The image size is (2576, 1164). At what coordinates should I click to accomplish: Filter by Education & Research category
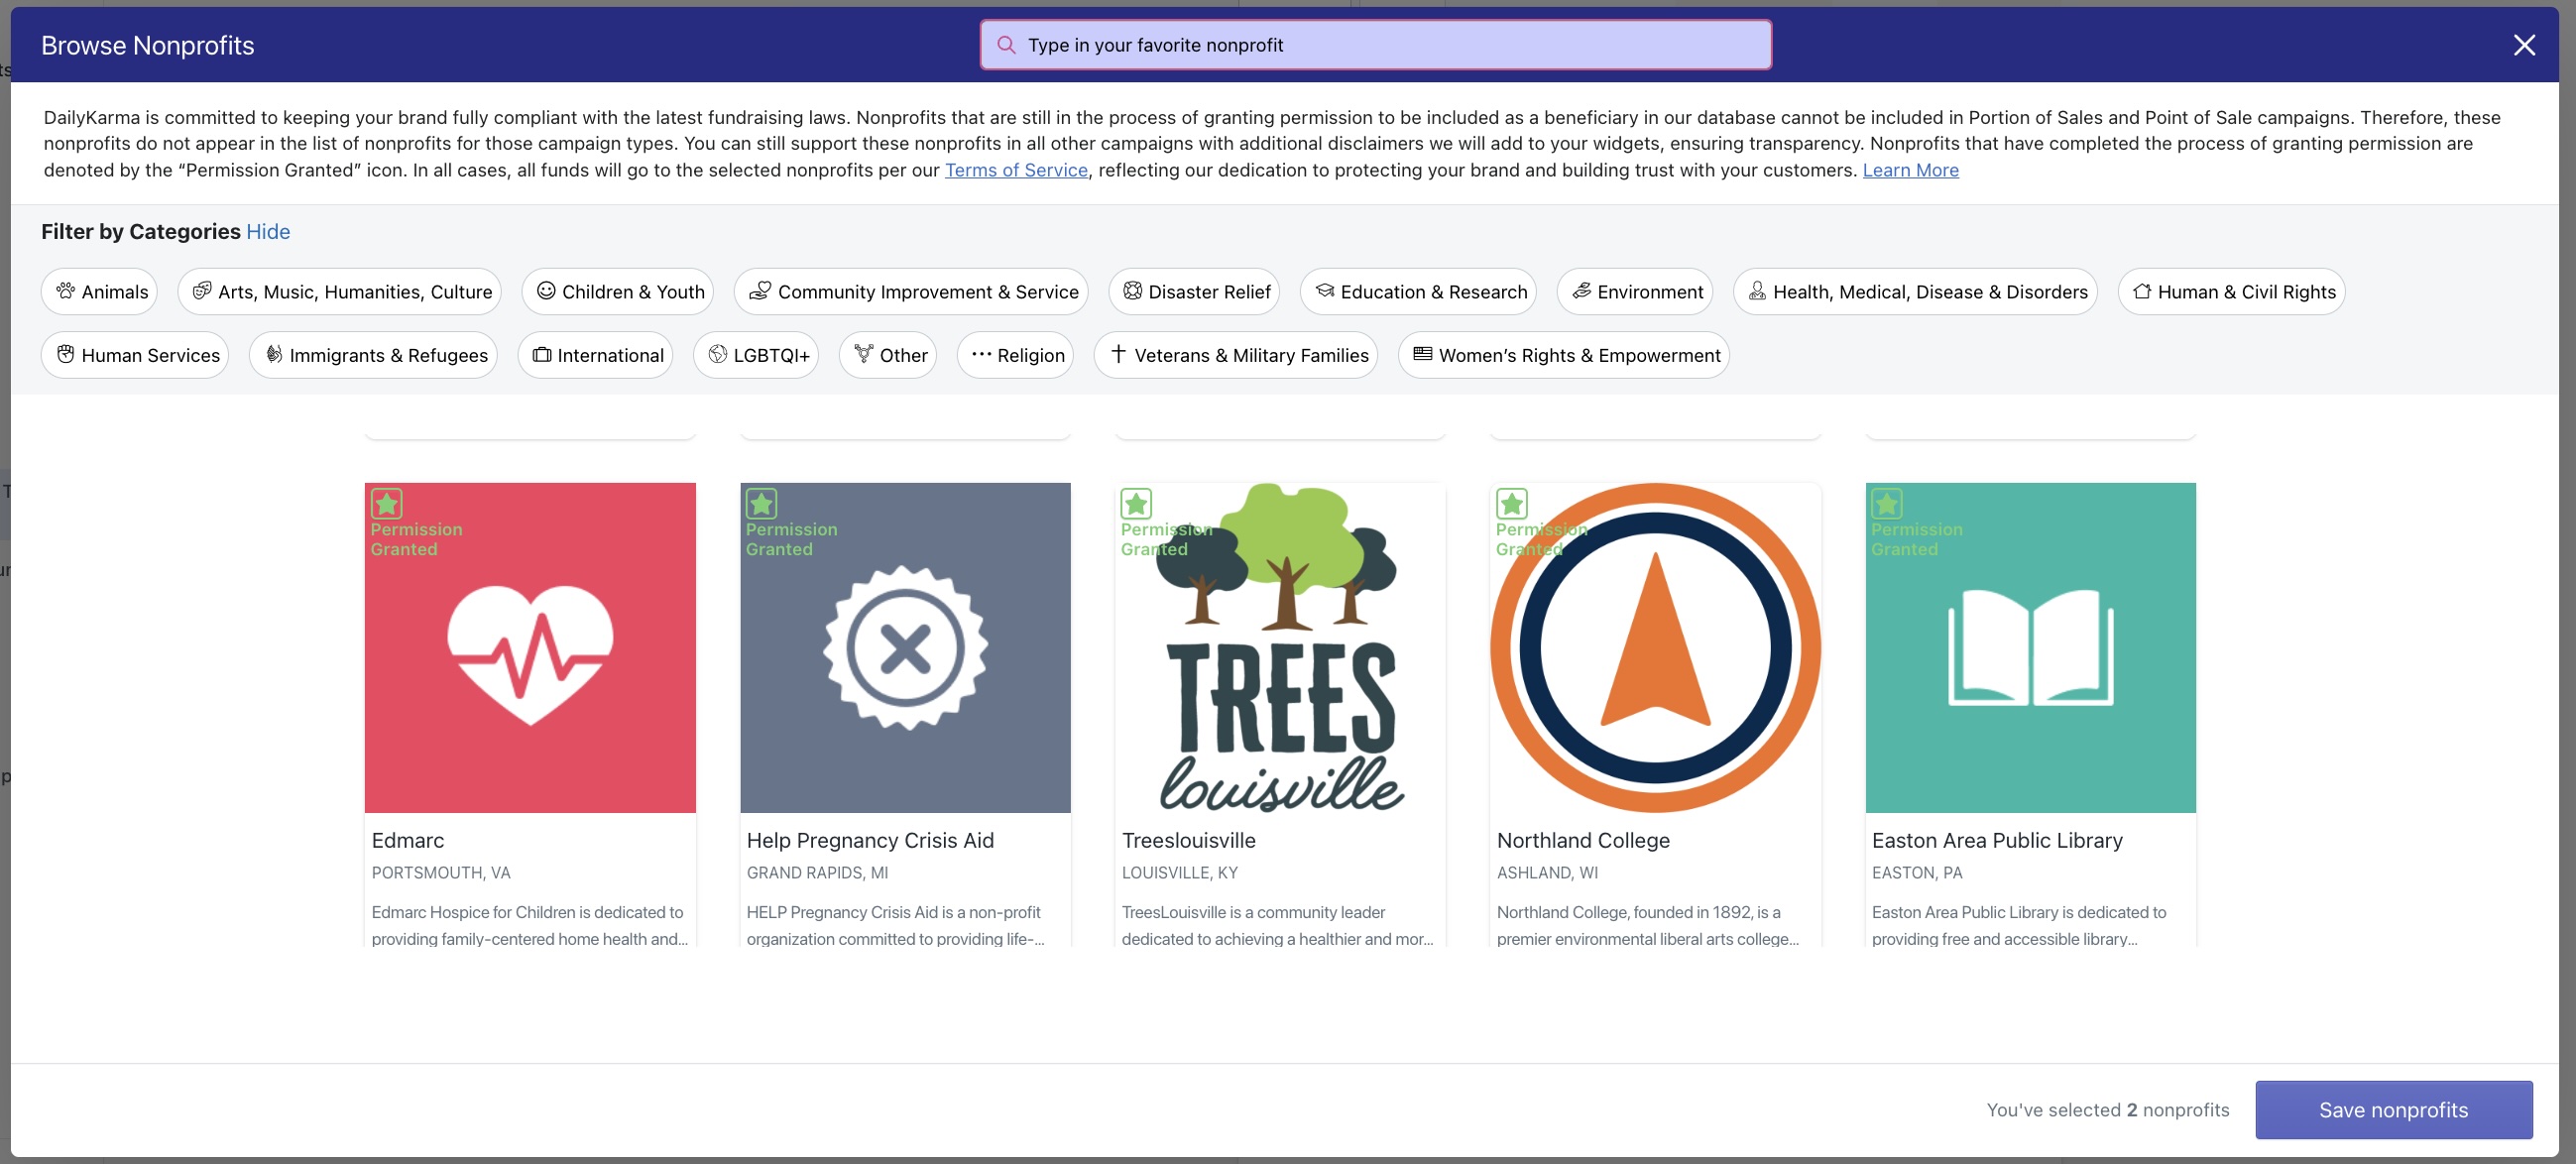pyautogui.click(x=1417, y=291)
